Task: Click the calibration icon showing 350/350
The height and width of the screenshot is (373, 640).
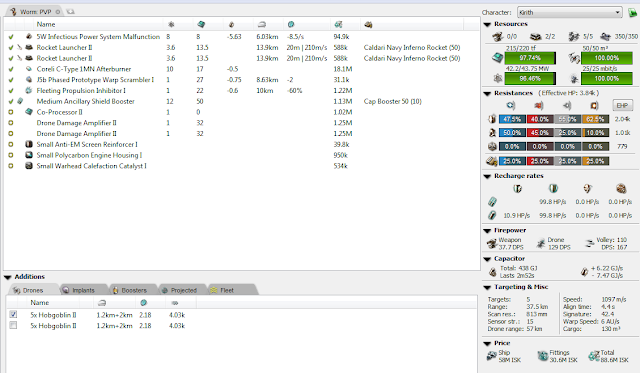Action: click(x=605, y=37)
